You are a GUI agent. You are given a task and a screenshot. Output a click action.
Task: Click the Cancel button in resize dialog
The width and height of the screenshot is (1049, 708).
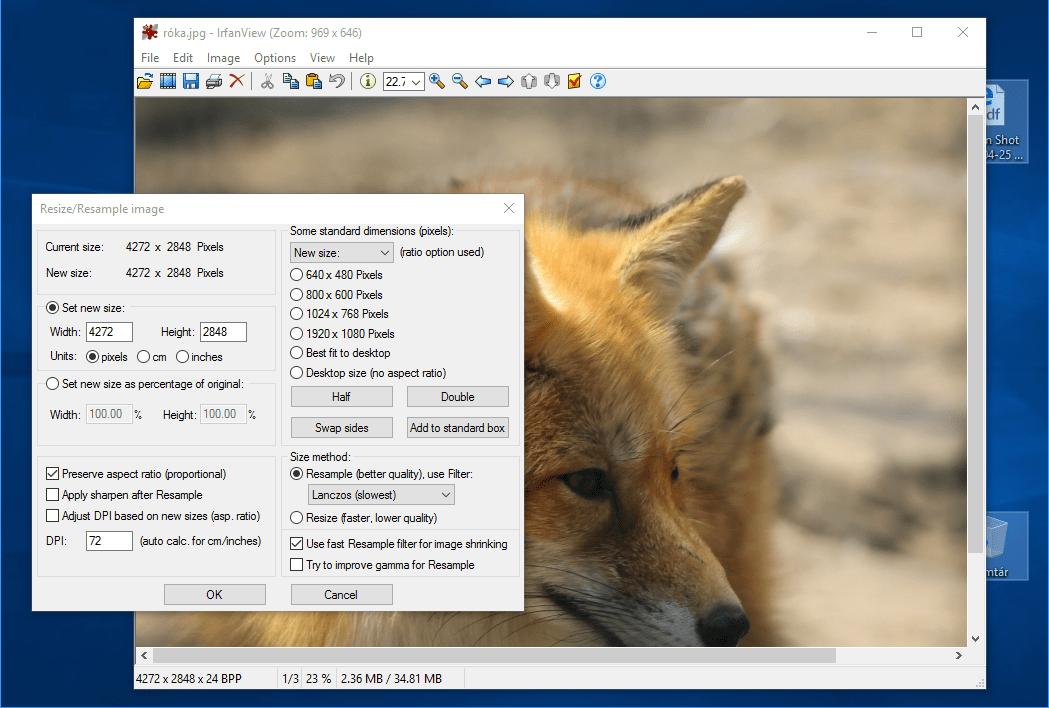click(341, 594)
